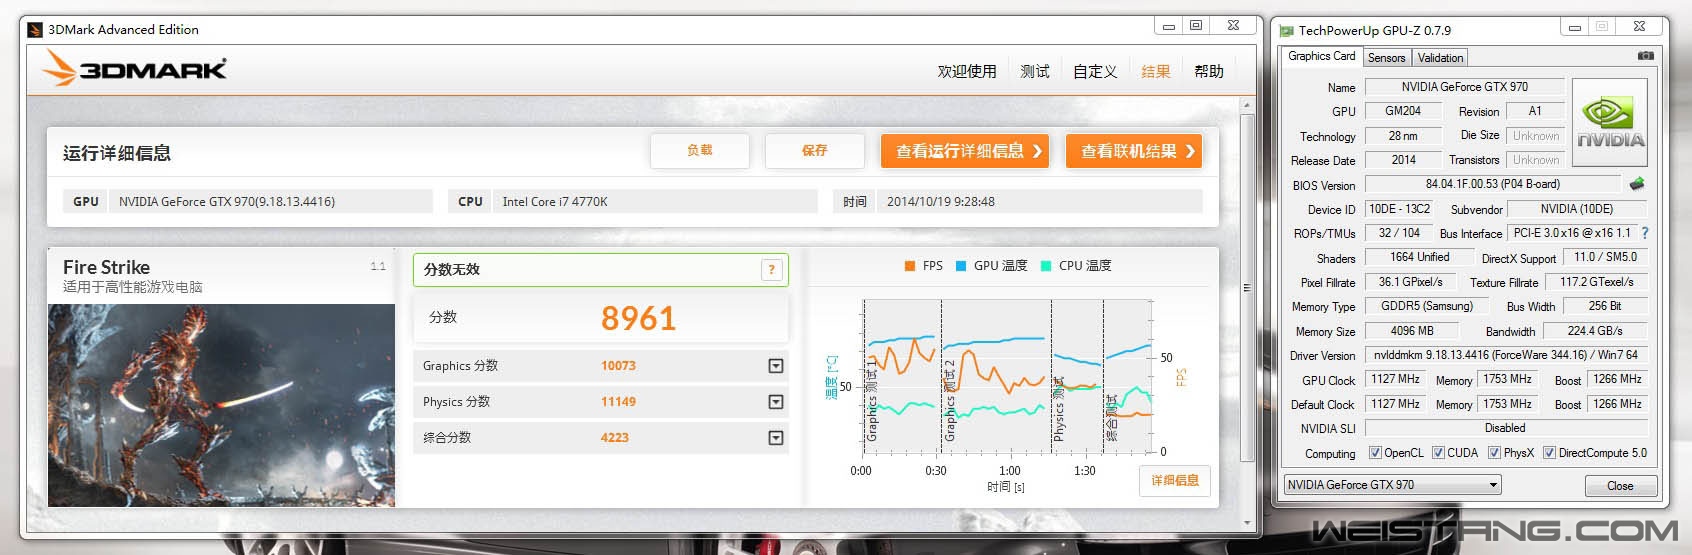Click the 查看联机结果 button

click(x=1134, y=151)
